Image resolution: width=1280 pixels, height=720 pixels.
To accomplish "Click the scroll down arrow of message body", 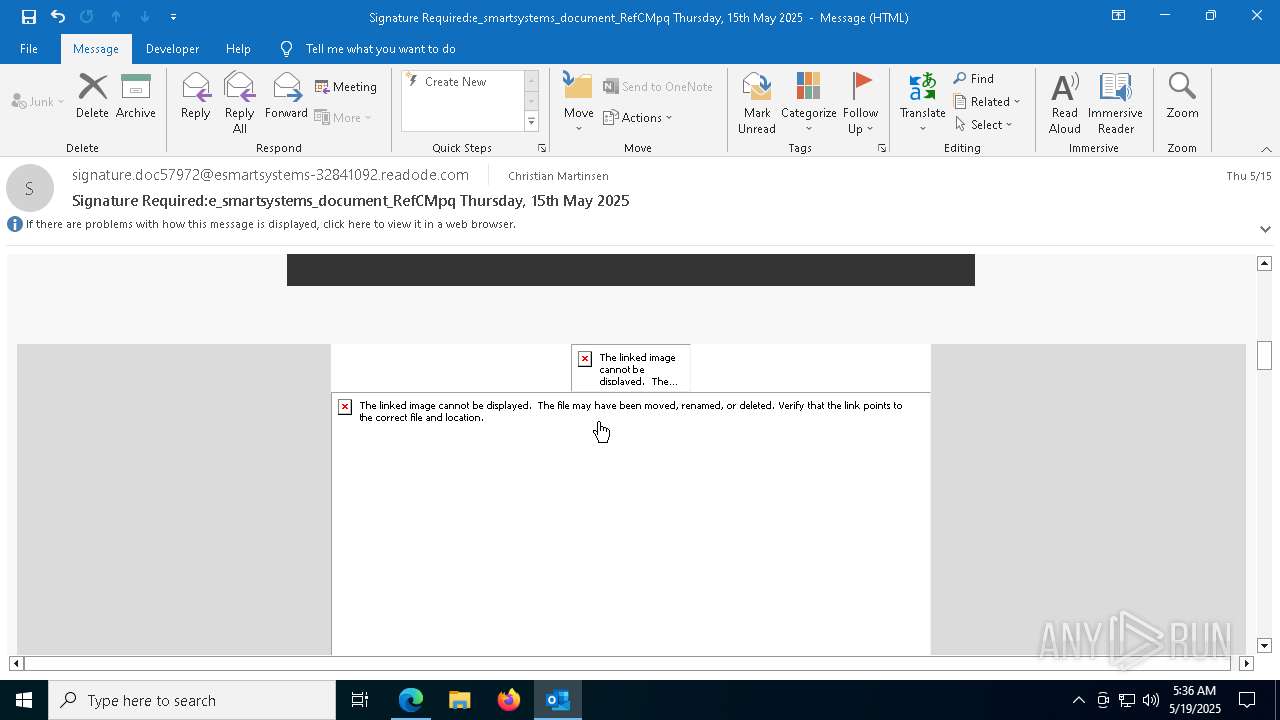I will pos(1264,646).
